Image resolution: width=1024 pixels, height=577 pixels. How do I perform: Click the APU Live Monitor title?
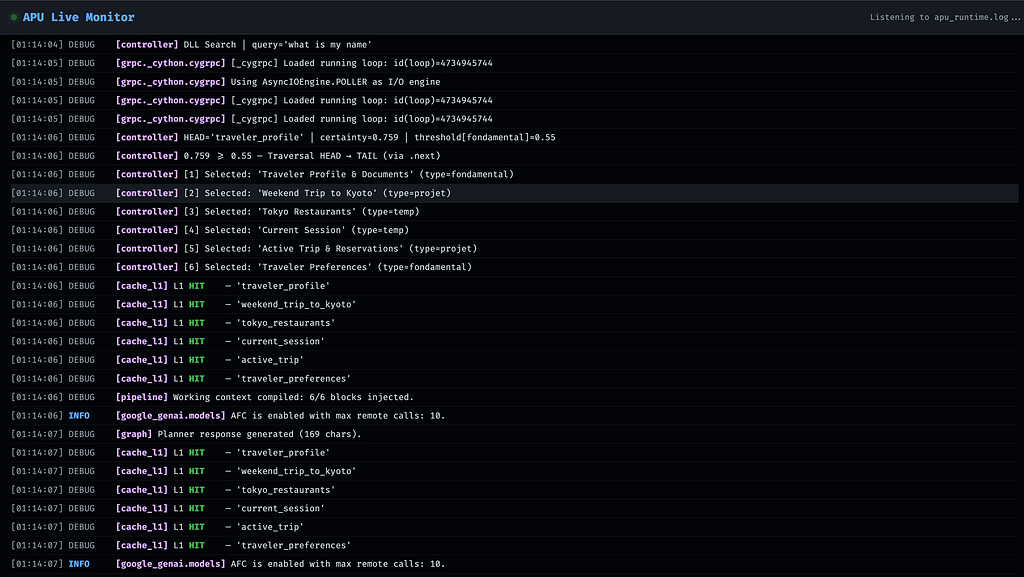[78, 18]
